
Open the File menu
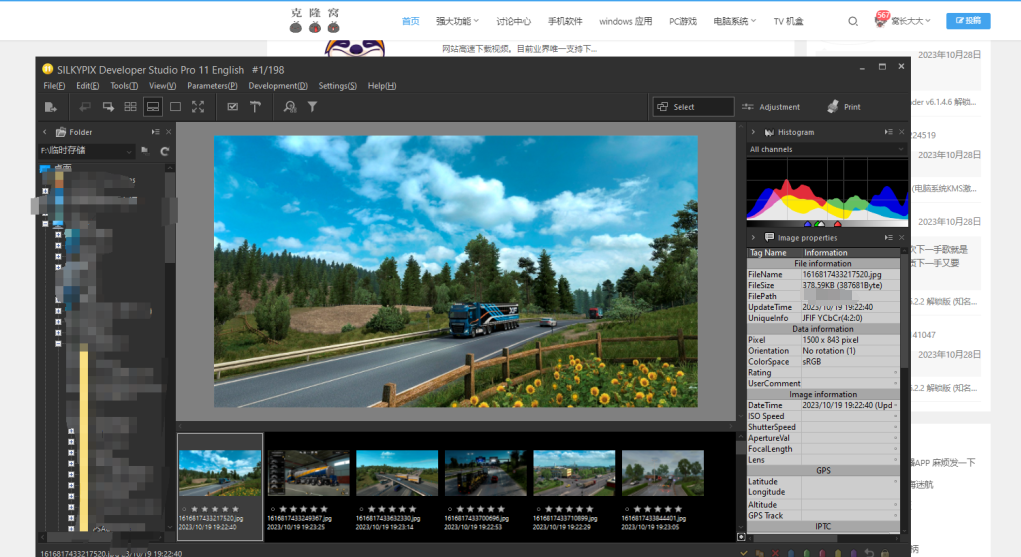54,86
